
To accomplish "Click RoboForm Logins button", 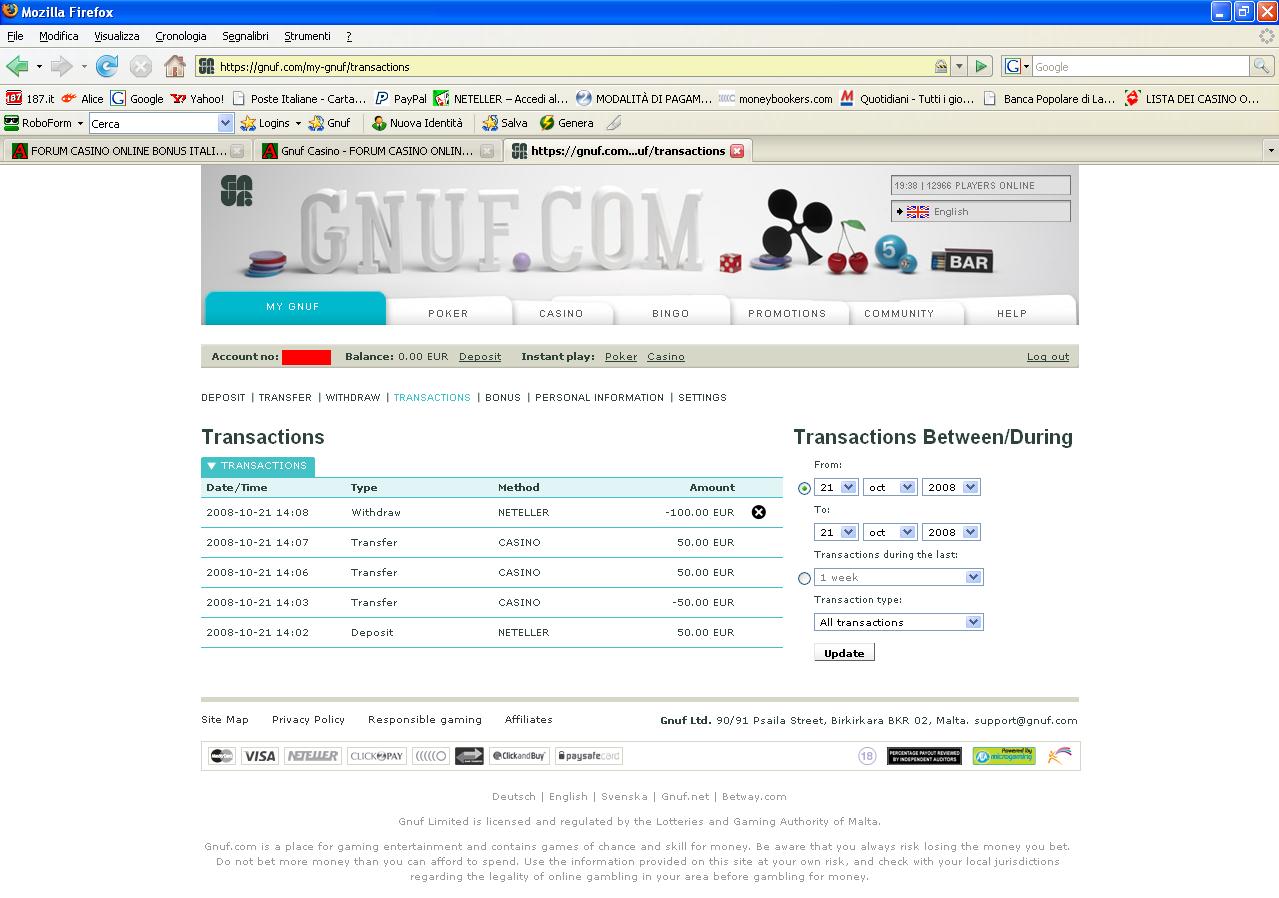I will (x=270, y=123).
